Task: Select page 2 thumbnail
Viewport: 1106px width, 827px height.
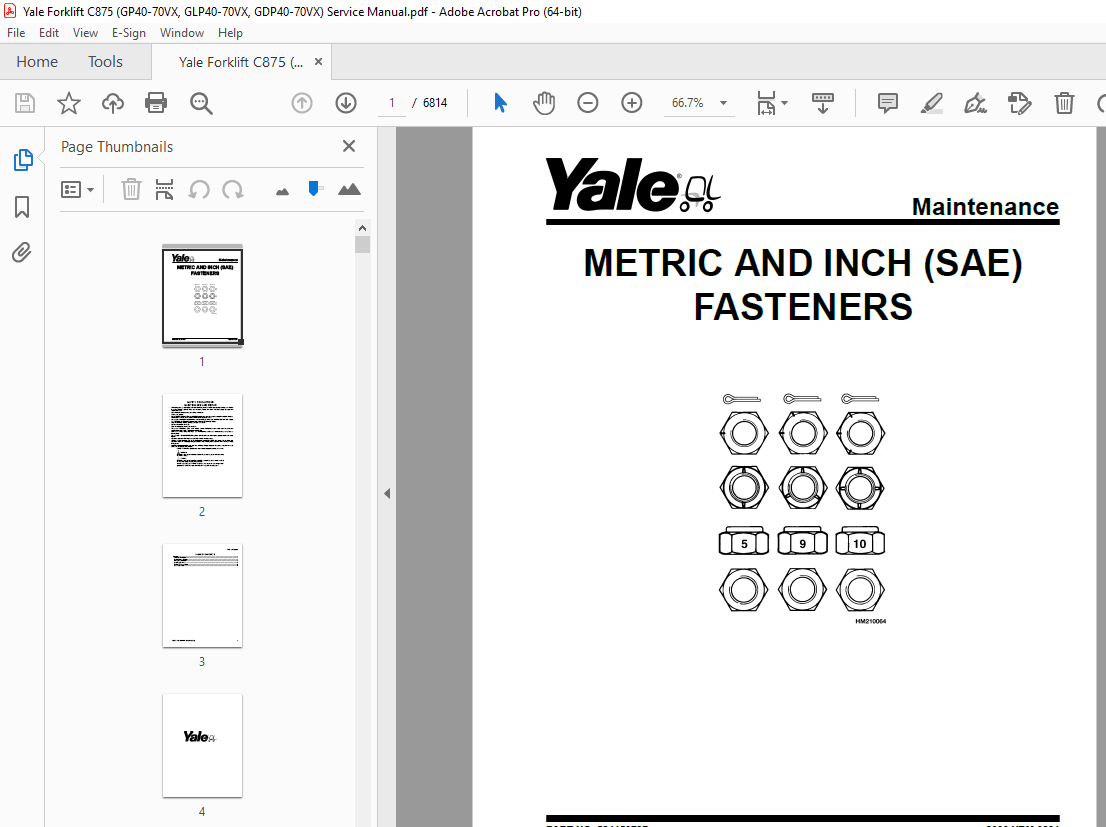Action: pos(202,446)
